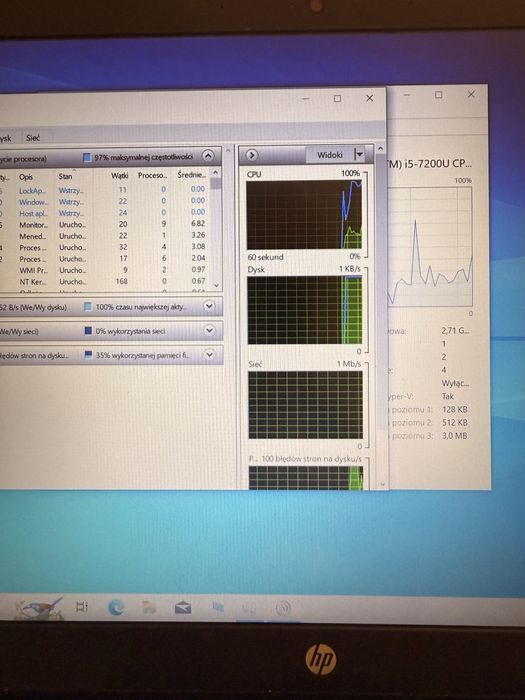Image resolution: width=525 pixels, height=700 pixels.
Task: Minimize the Resource Monitor window
Action: pyautogui.click(x=305, y=98)
